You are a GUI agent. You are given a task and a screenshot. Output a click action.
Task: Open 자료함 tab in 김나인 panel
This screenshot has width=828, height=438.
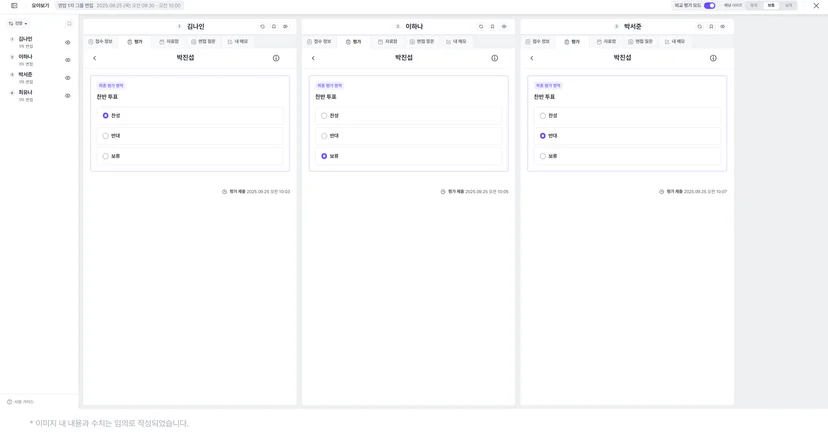pyautogui.click(x=169, y=41)
